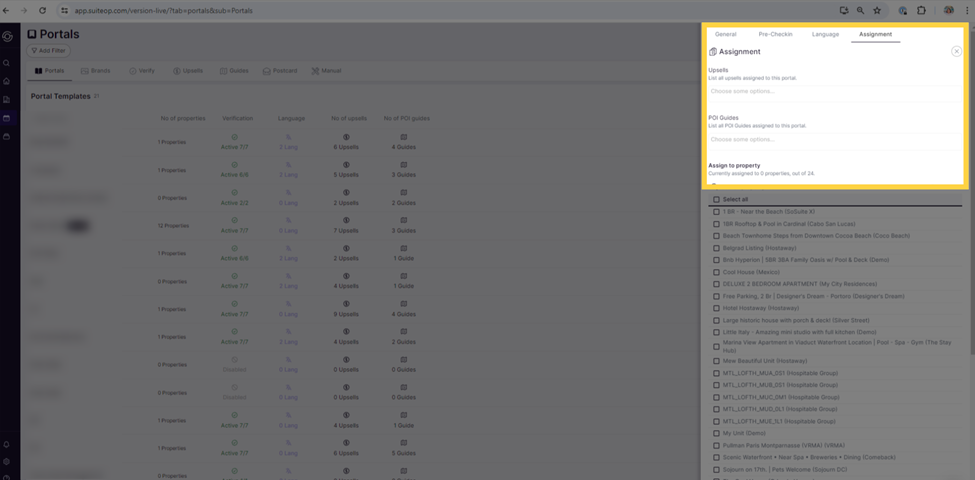Reload the page with the browser refresh icon

[x=42, y=10]
